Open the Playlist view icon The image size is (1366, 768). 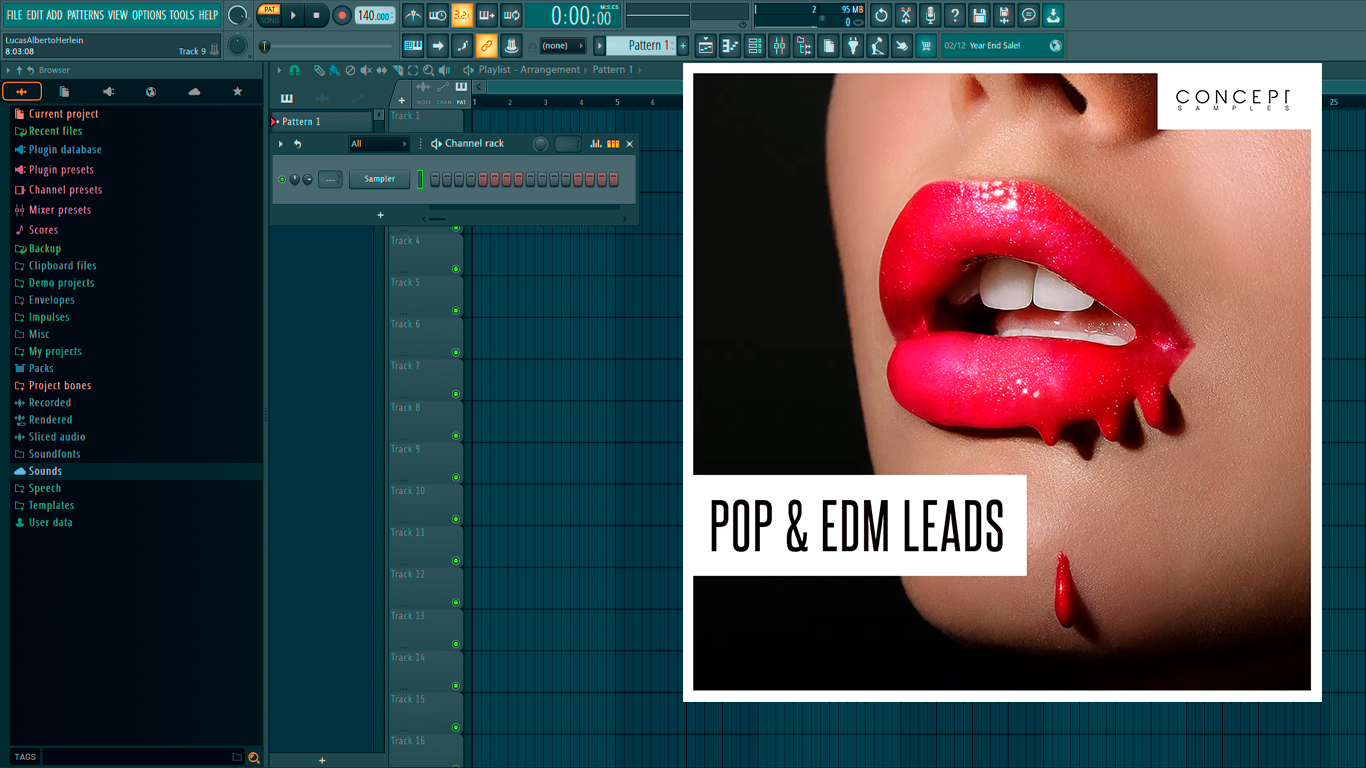706,45
